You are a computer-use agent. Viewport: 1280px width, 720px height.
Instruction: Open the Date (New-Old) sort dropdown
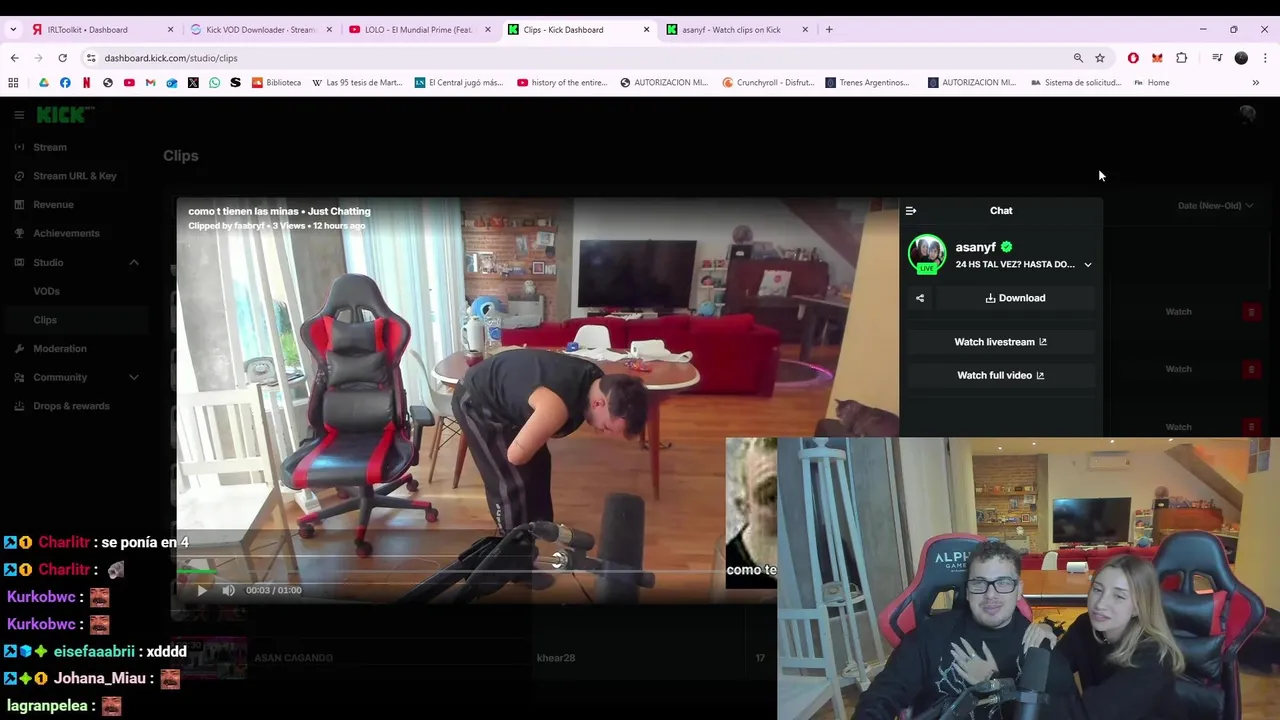point(1215,206)
